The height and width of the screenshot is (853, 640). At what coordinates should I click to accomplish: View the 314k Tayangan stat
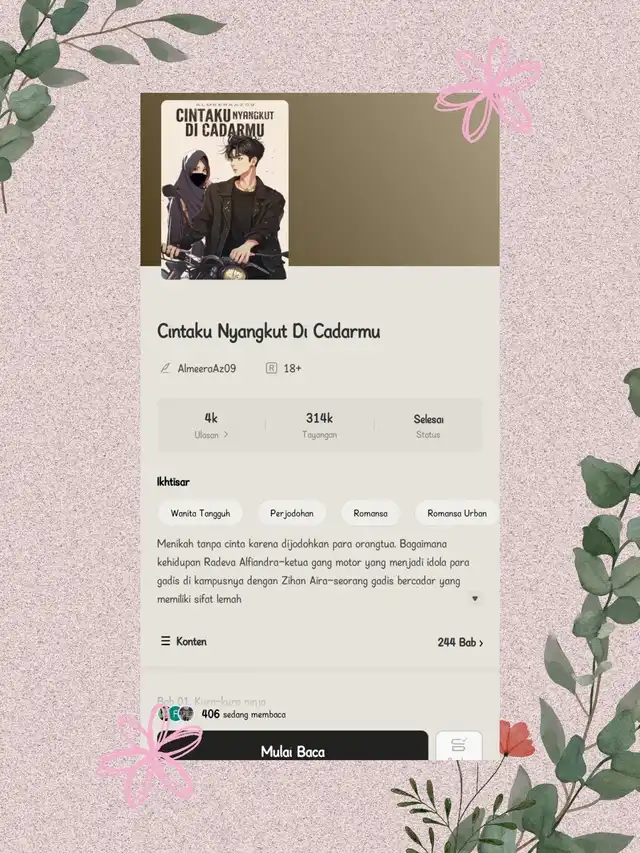[x=319, y=425]
